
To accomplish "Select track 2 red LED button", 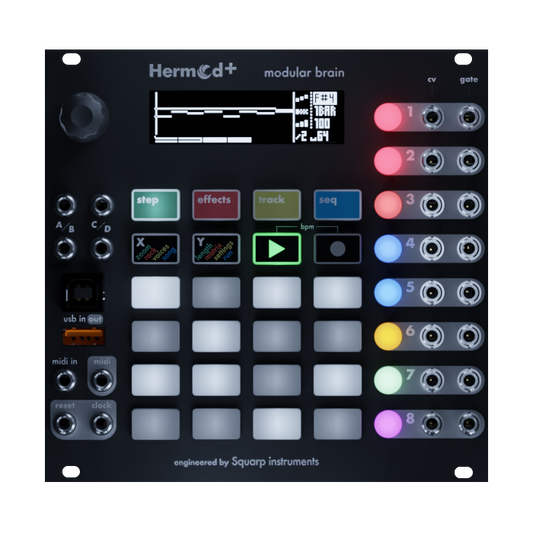I will click(x=388, y=161).
